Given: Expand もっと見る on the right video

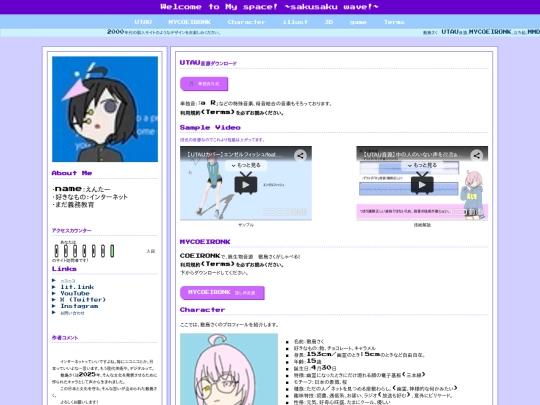Looking at the screenshot, I should 422,165.
